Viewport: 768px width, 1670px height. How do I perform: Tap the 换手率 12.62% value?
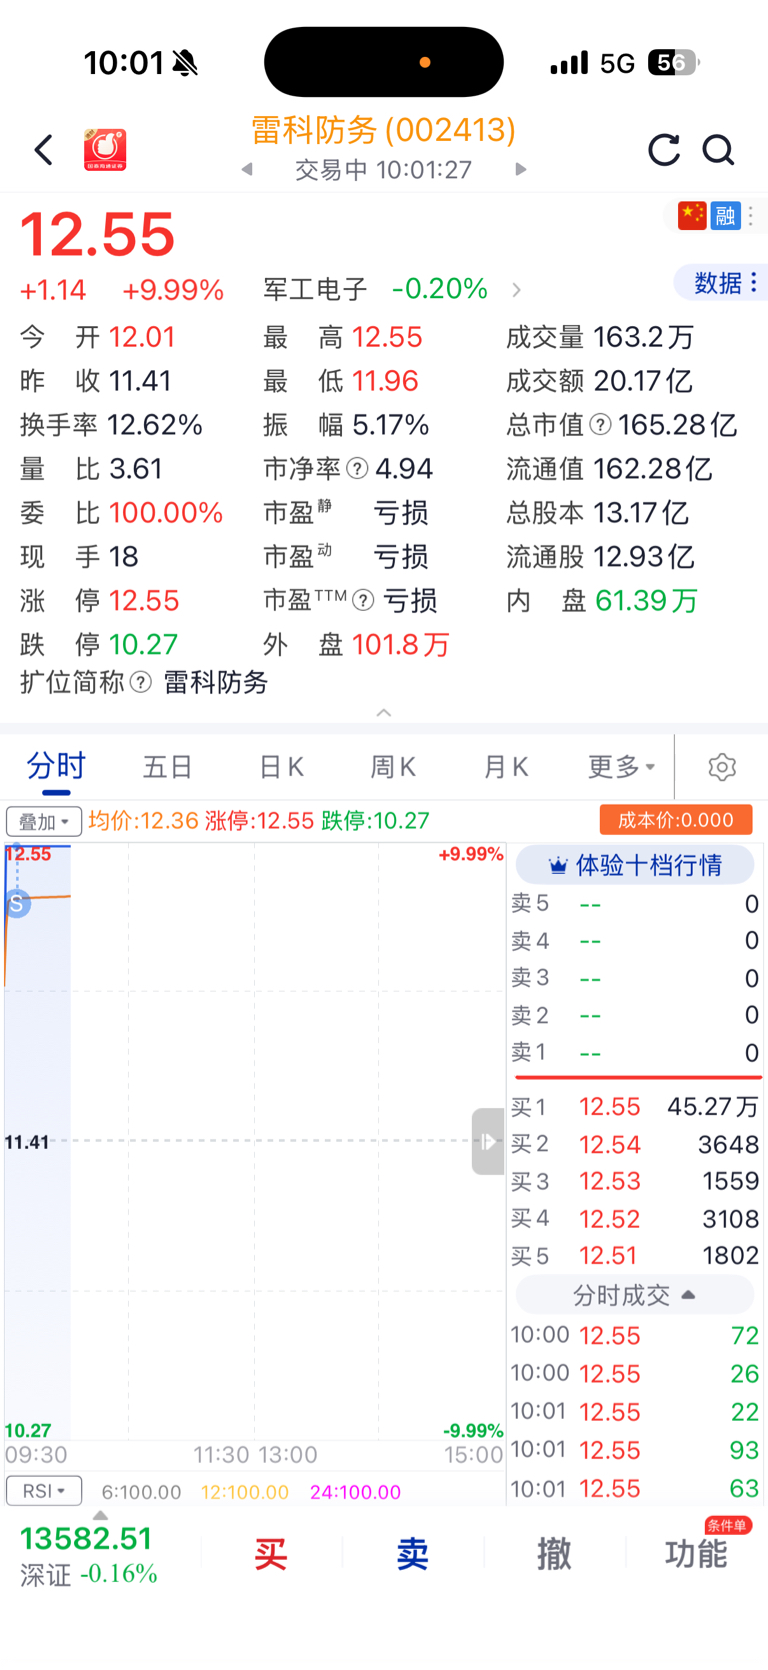[155, 425]
